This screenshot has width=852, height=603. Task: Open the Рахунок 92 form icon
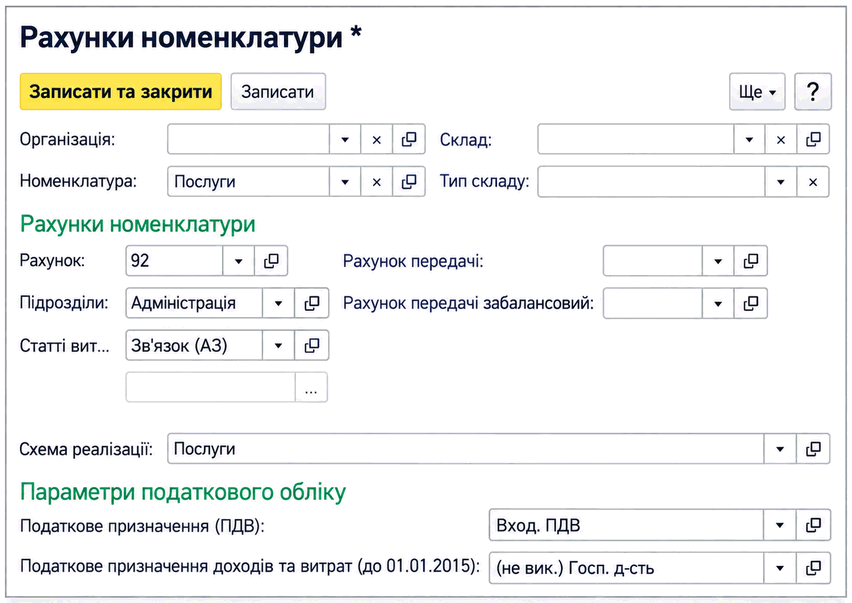(271, 261)
